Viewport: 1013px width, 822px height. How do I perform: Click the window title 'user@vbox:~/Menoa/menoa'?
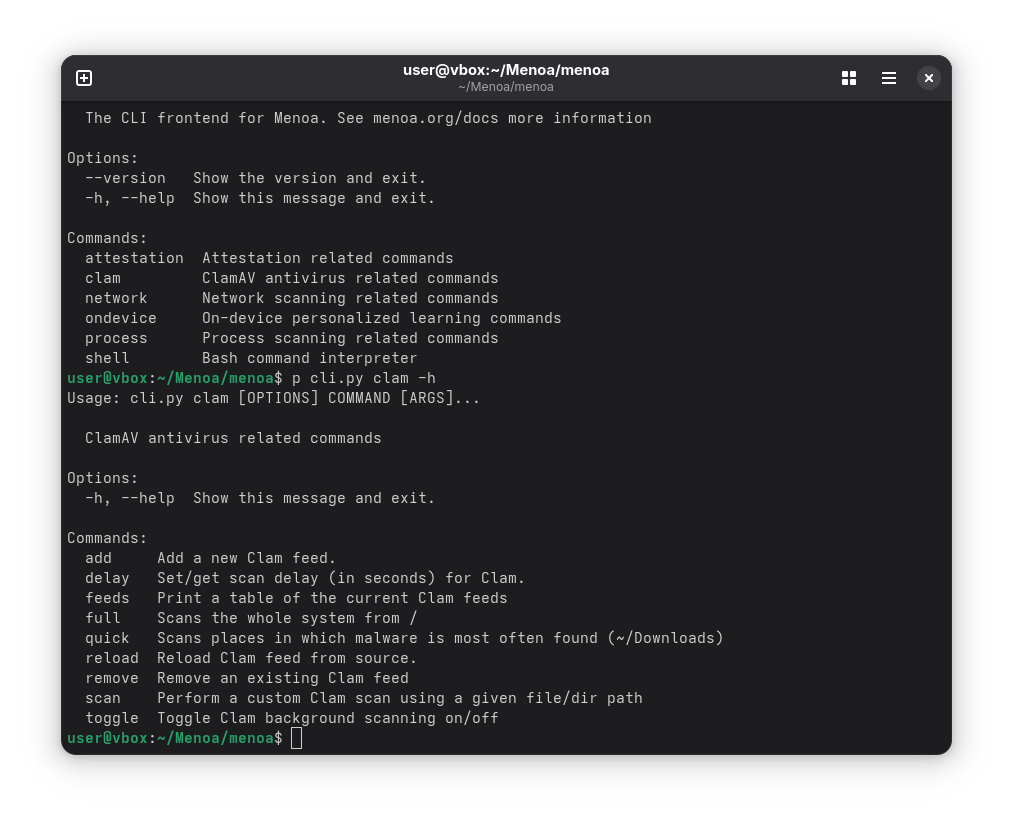[506, 70]
